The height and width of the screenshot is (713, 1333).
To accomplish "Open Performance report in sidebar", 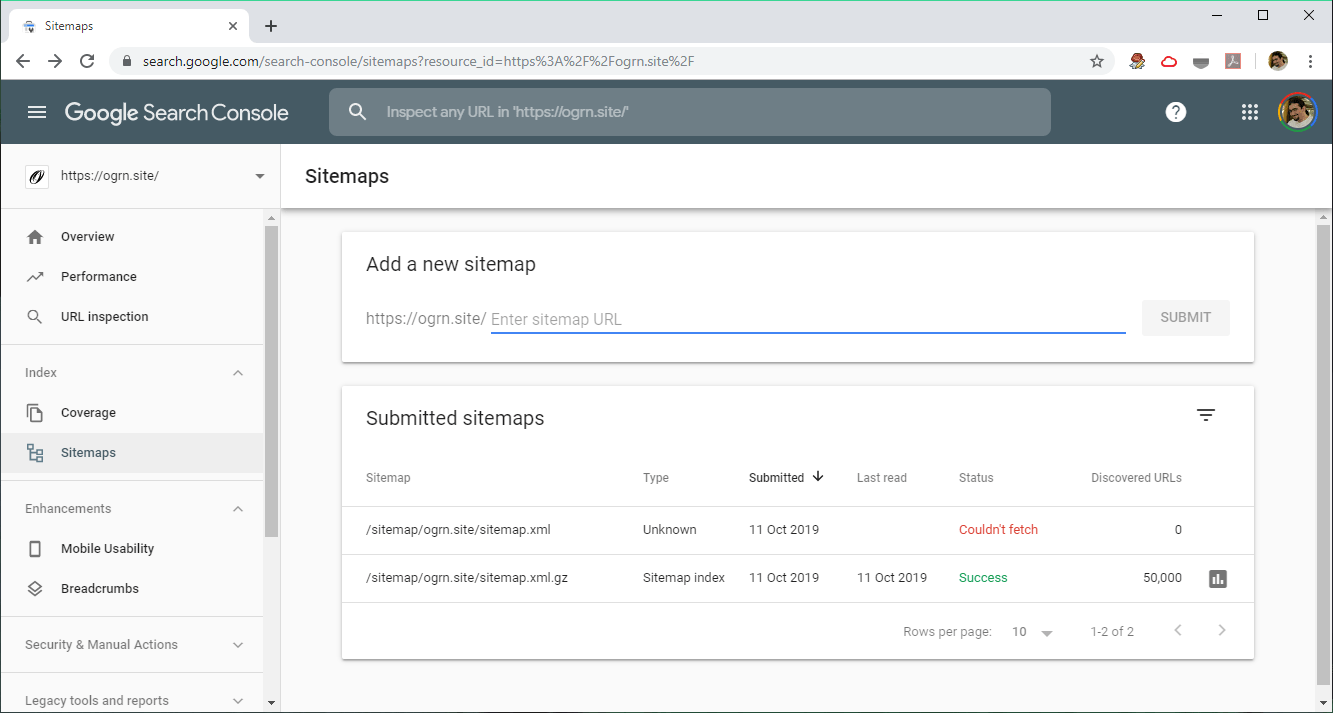I will tap(132, 277).
